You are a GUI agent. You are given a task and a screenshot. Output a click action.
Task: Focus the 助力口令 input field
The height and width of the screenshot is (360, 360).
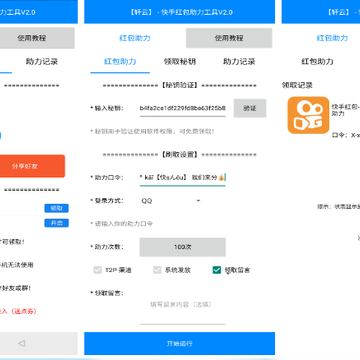[183, 178]
